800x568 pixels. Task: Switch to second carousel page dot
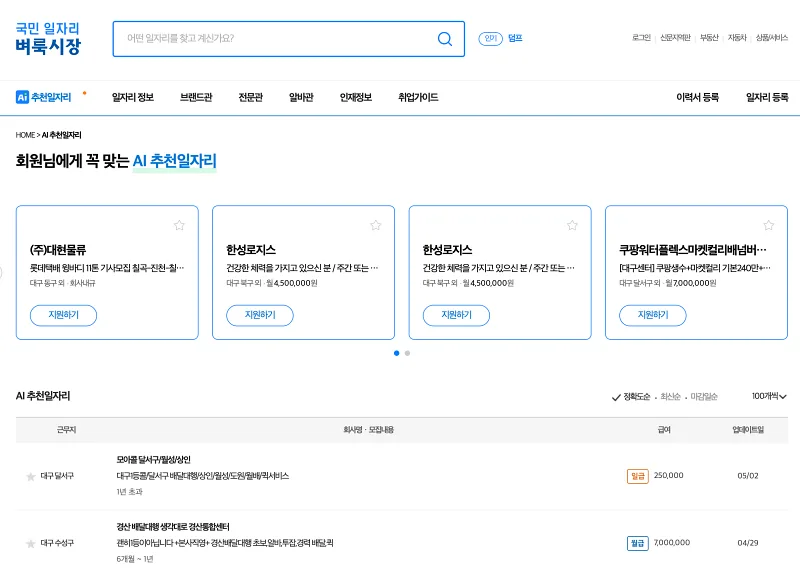[x=407, y=353]
